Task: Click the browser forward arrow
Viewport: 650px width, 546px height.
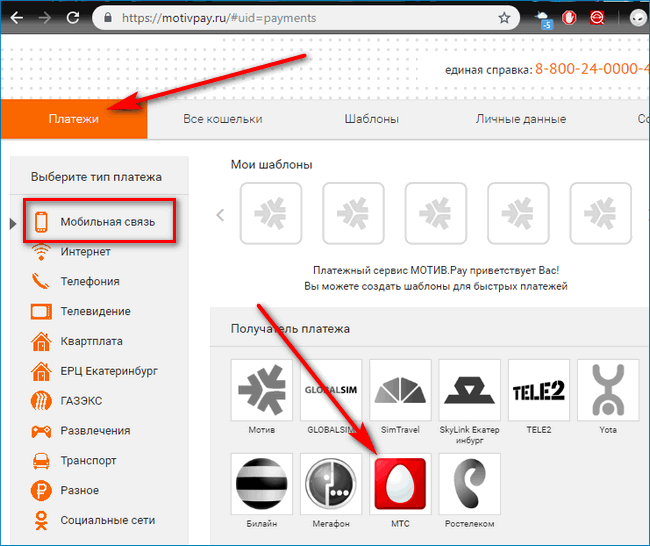Action: pyautogui.click(x=44, y=17)
